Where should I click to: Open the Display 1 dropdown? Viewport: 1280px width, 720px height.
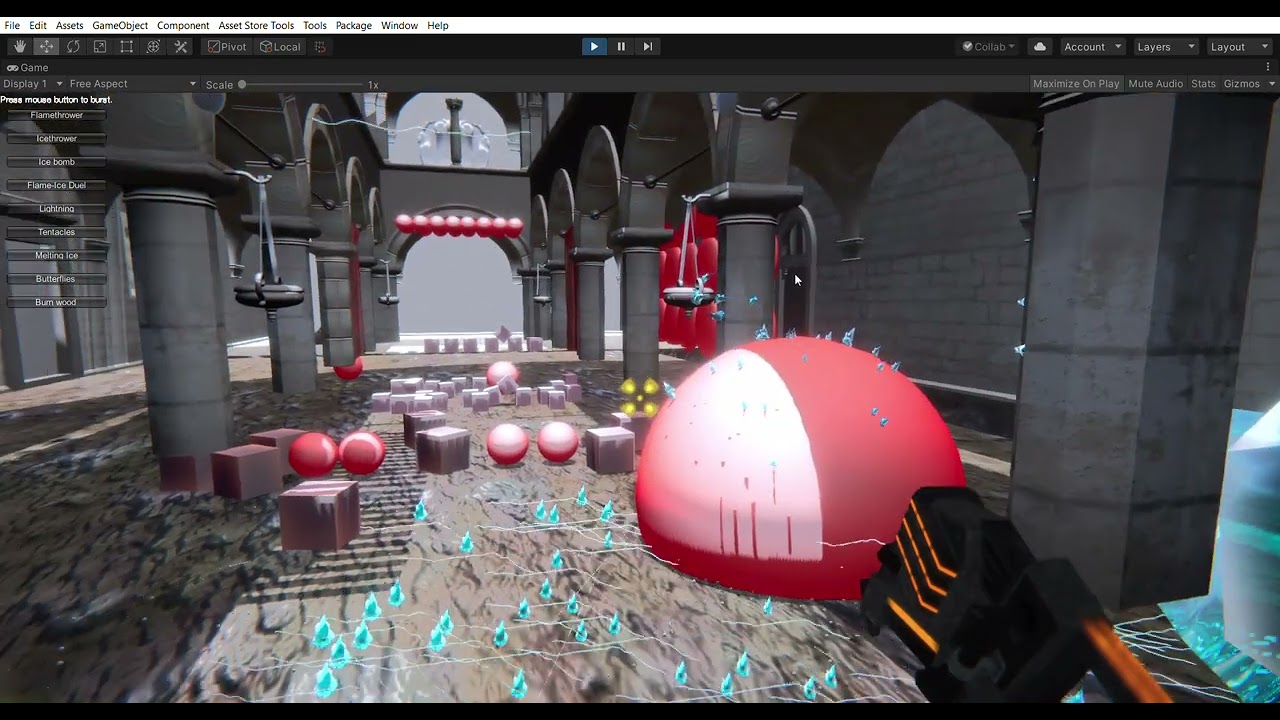(33, 84)
